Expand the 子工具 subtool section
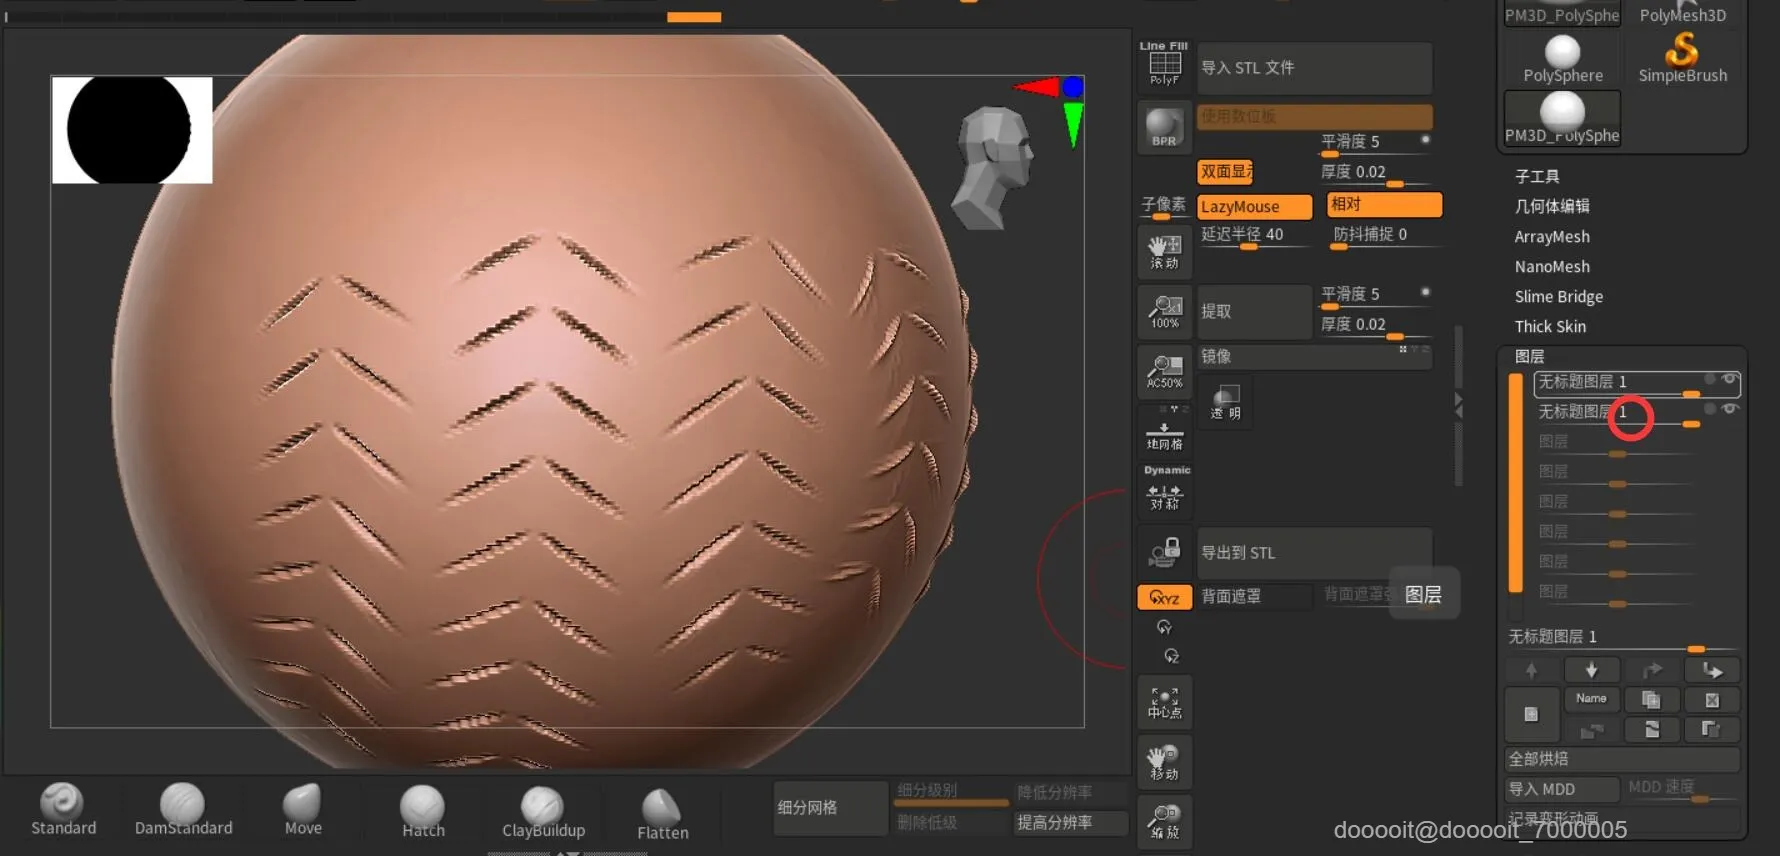This screenshot has width=1780, height=856. point(1537,176)
